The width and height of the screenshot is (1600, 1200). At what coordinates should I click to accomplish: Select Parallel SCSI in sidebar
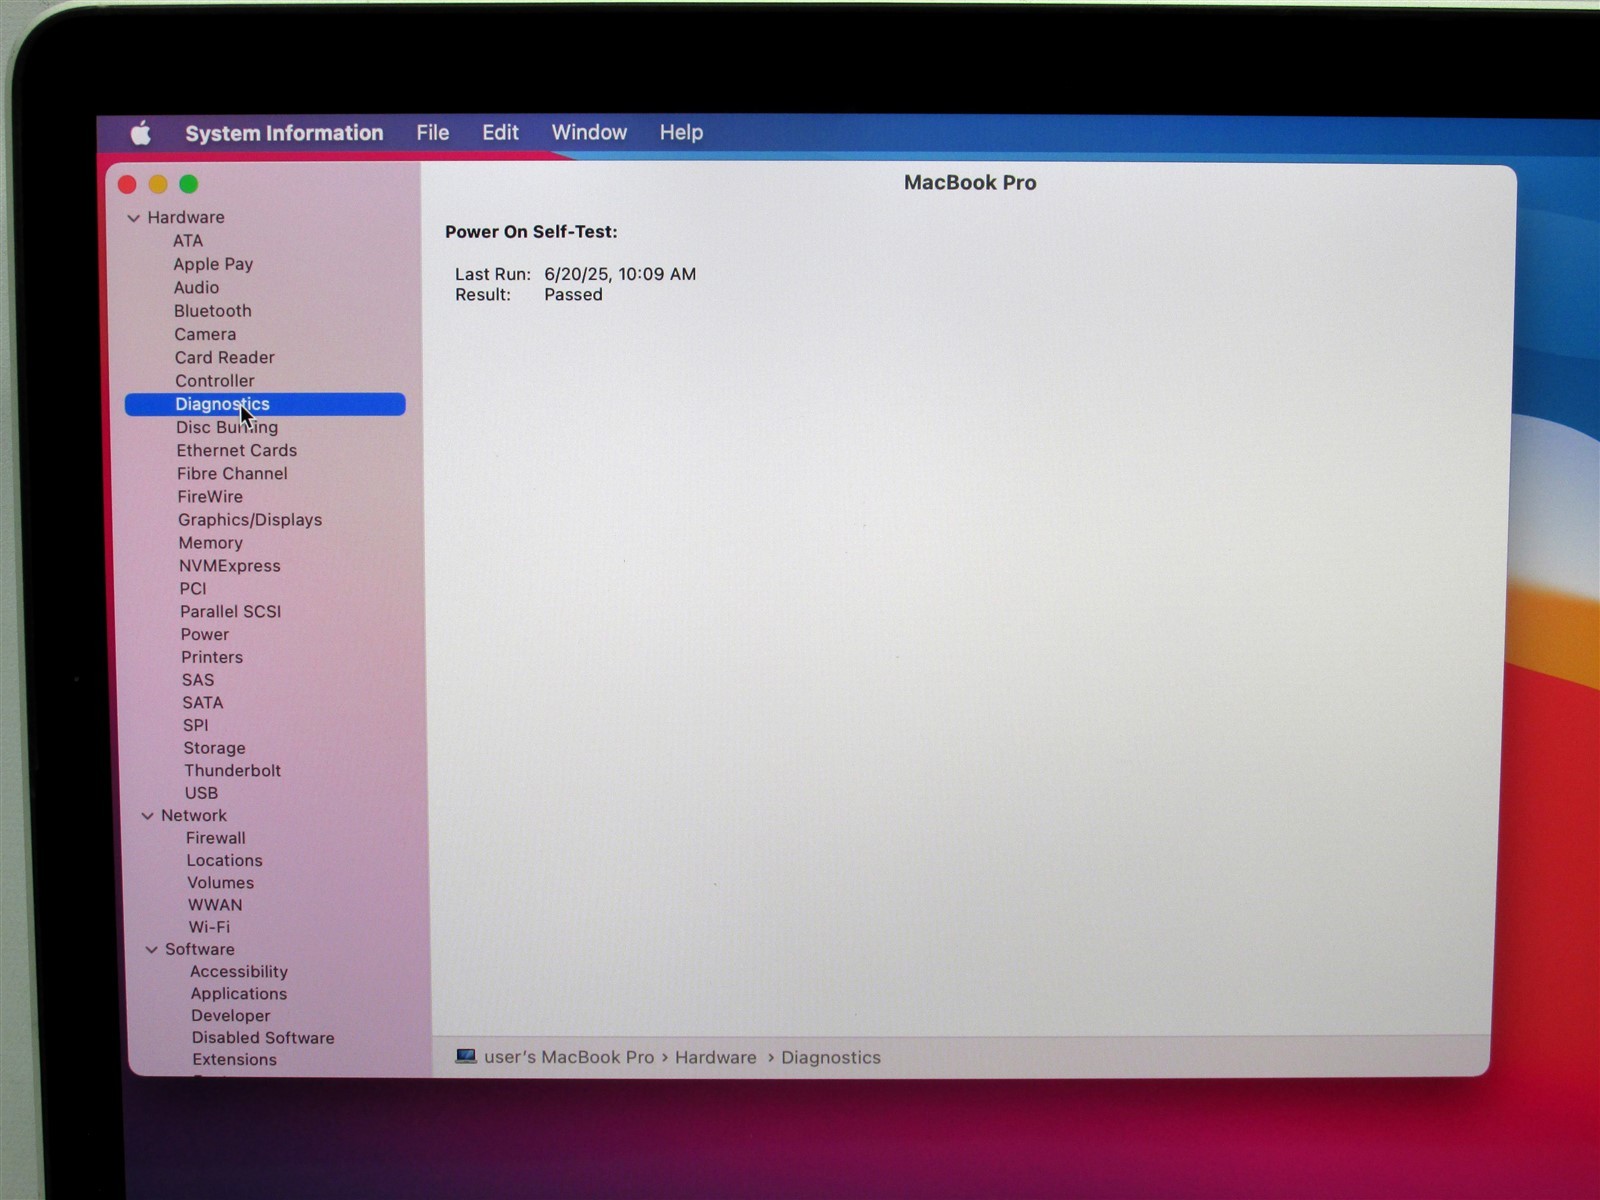click(x=231, y=612)
